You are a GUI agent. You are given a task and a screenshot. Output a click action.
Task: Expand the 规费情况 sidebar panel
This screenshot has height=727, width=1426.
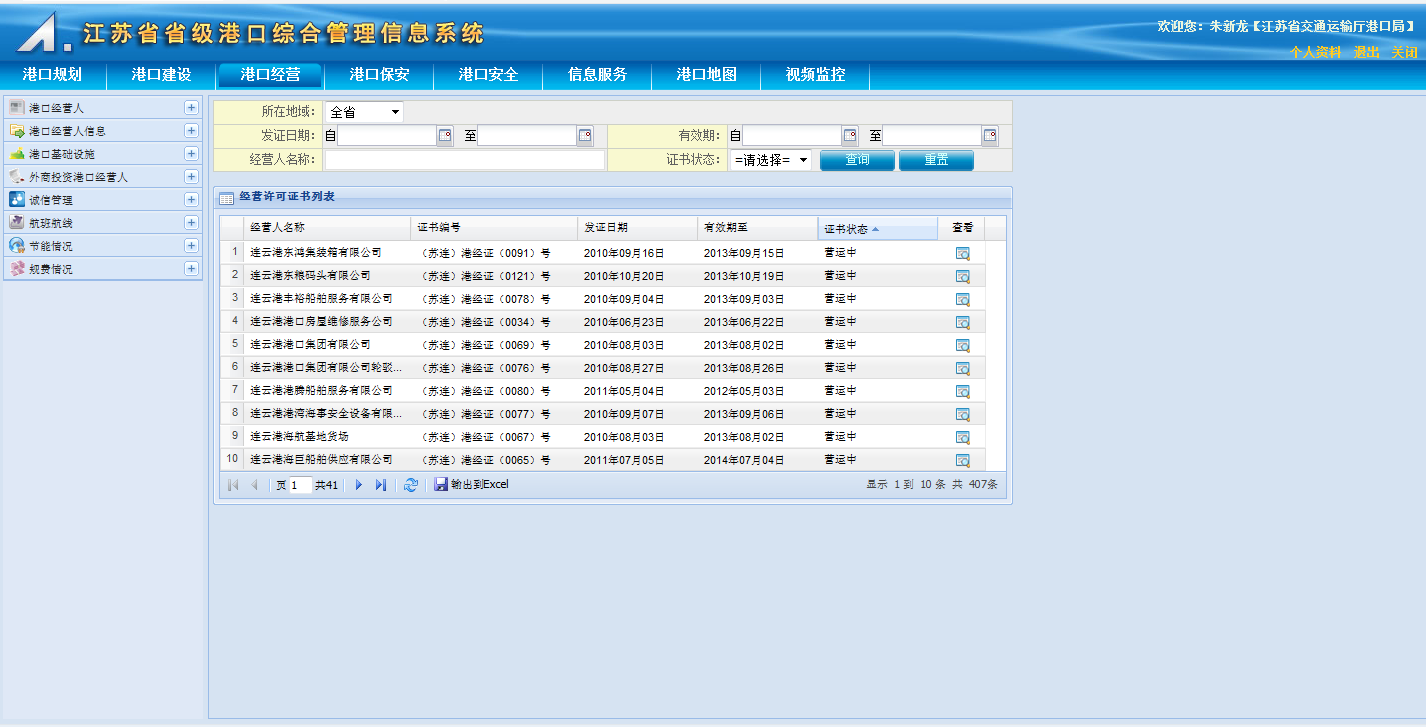191,269
